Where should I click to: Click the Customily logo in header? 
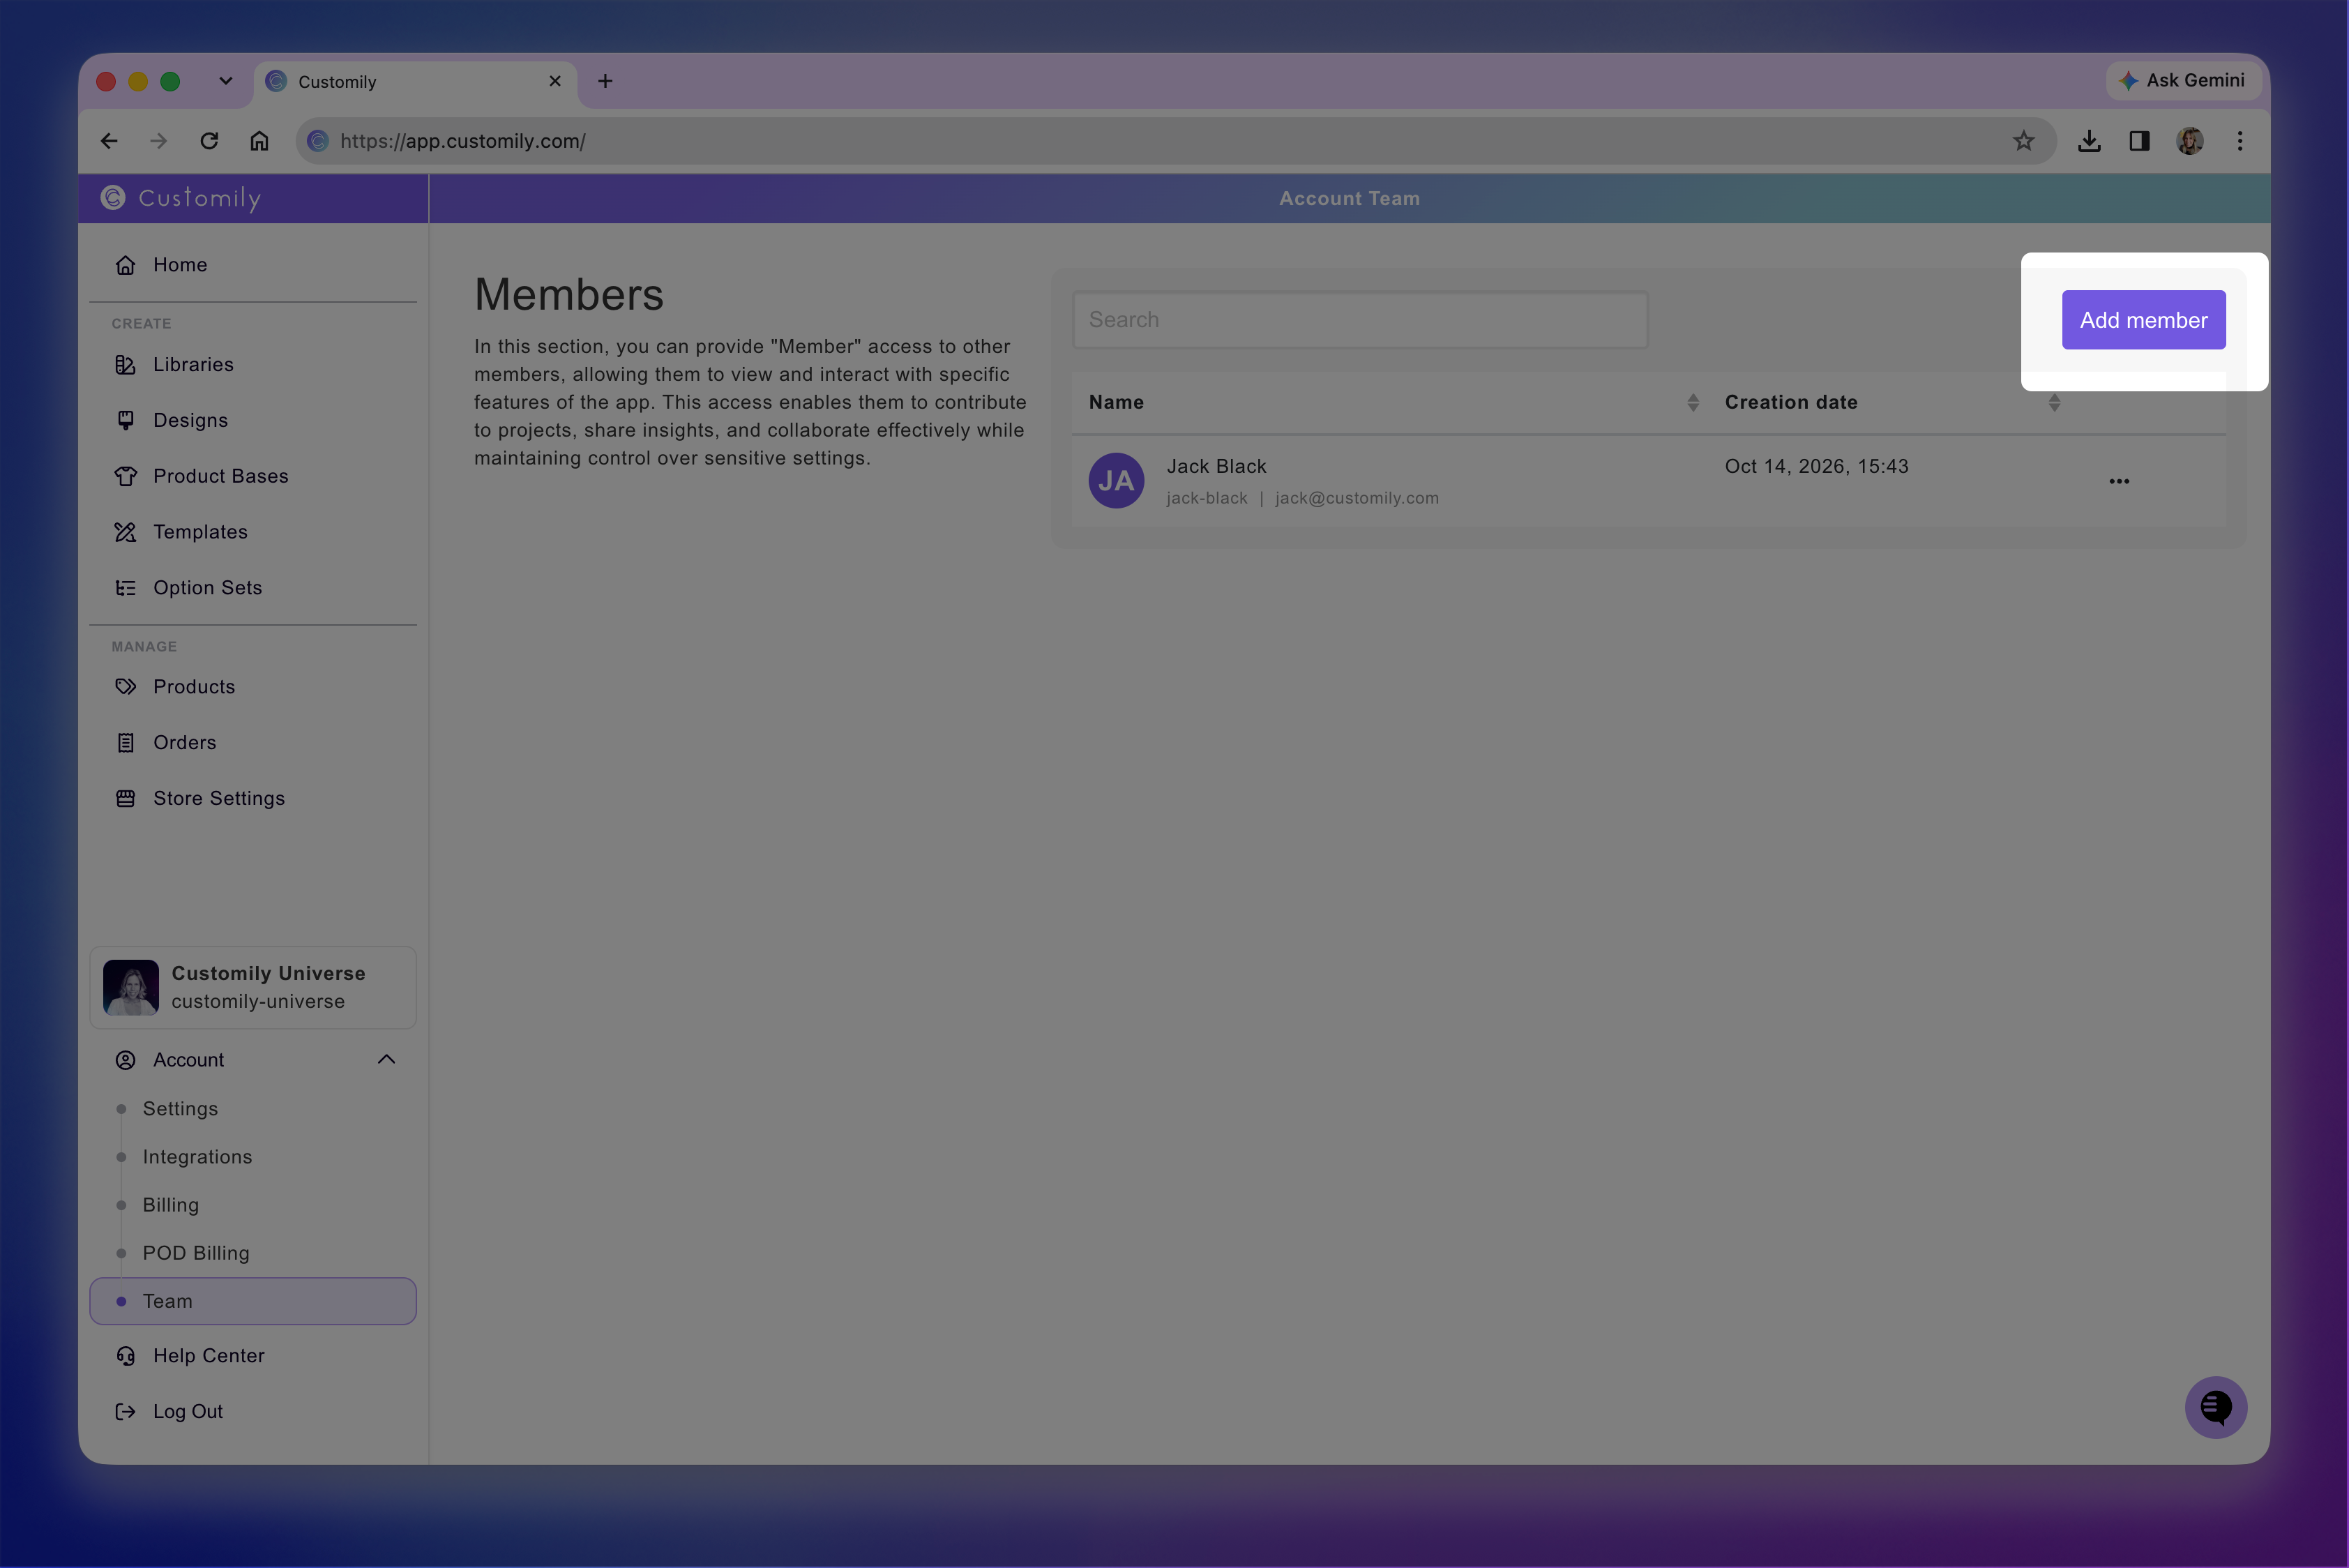tap(181, 198)
